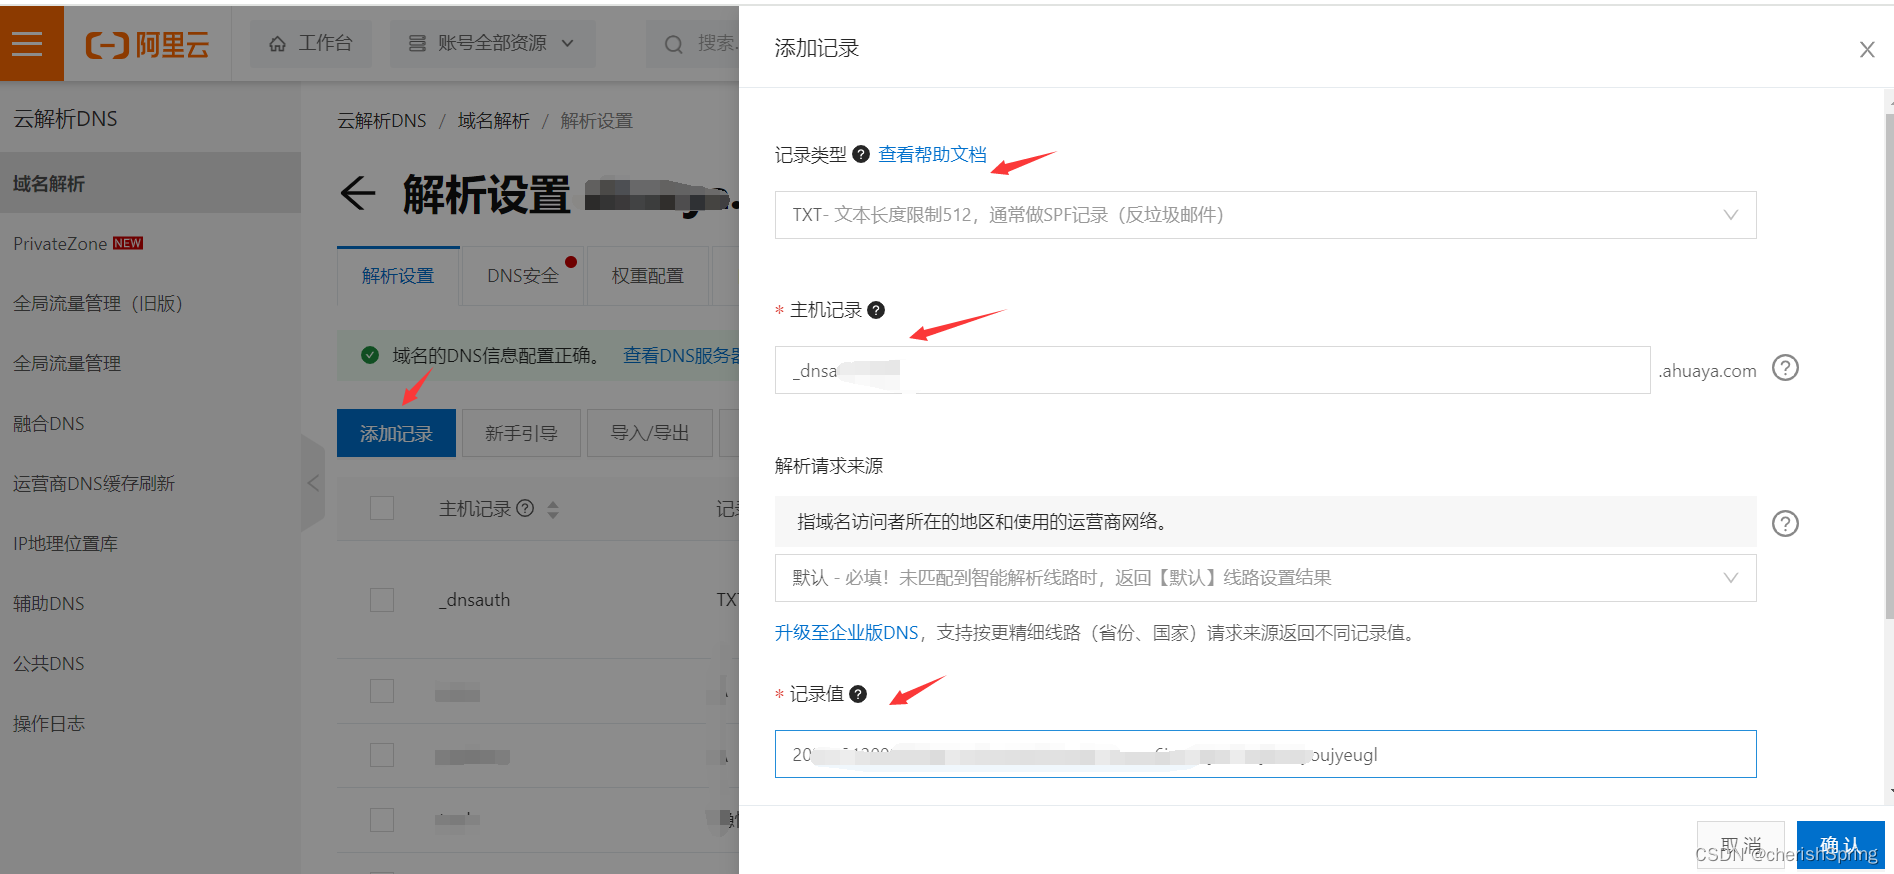Viewport: 1894px width, 874px height.
Task: Click 云解析DNS breadcrumb link
Action: 381,121
